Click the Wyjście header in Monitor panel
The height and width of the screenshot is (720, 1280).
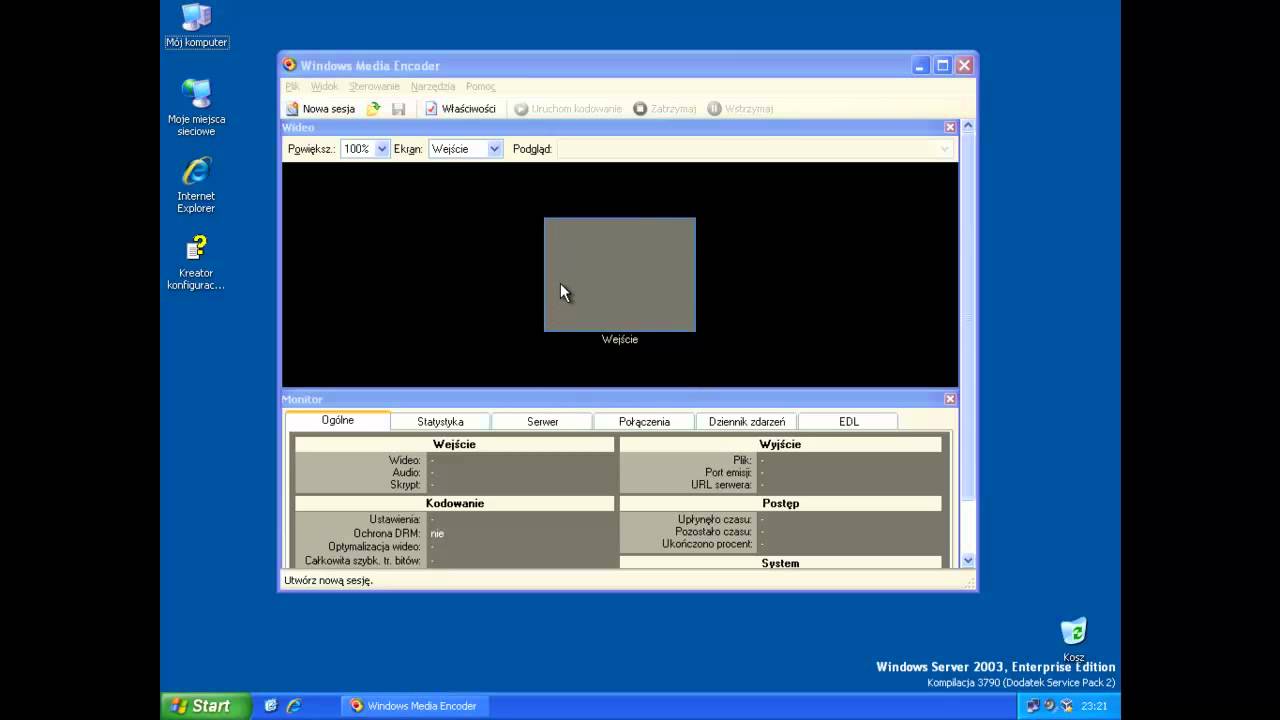click(780, 444)
